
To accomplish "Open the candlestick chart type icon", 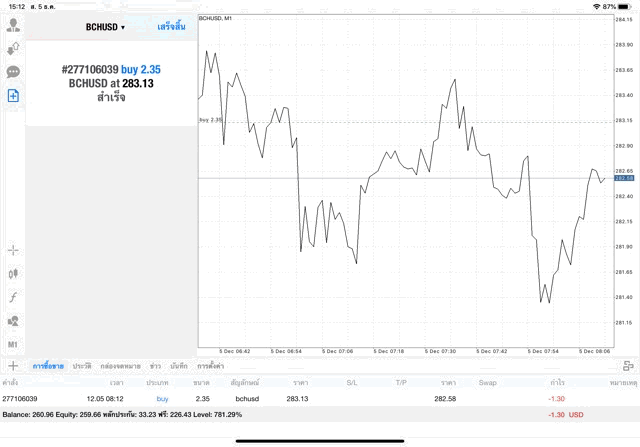I will 14,273.
